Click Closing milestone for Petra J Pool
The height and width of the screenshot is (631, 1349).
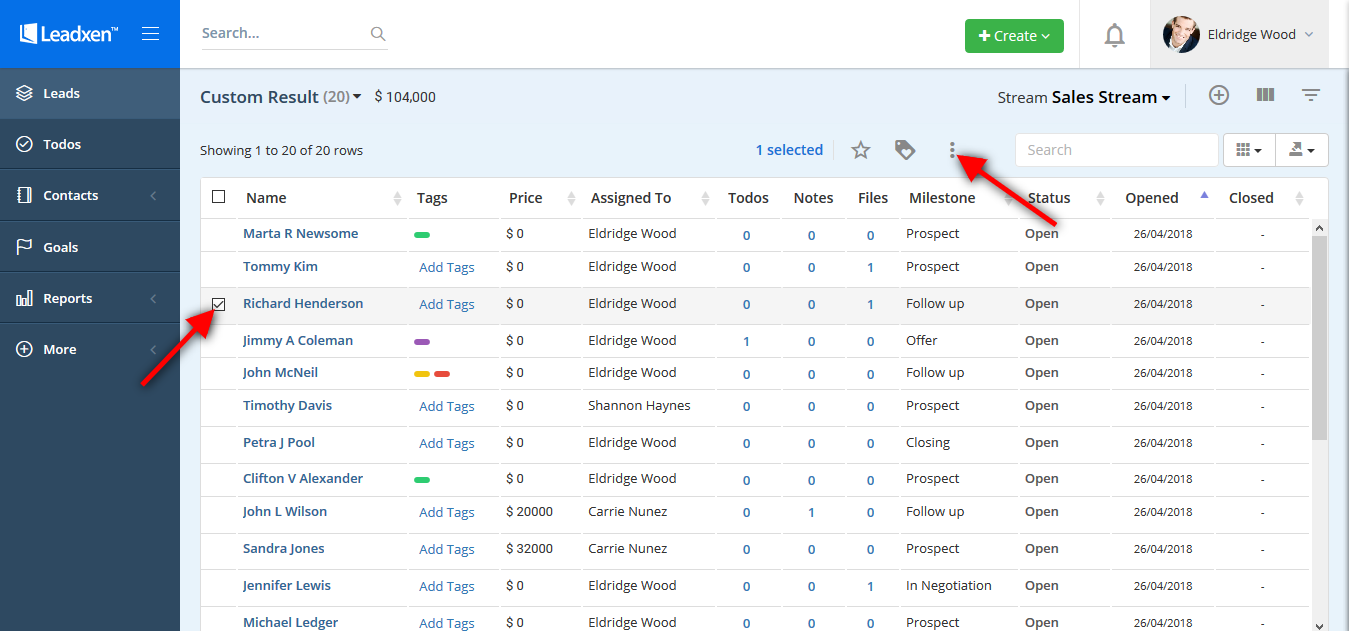click(928, 442)
